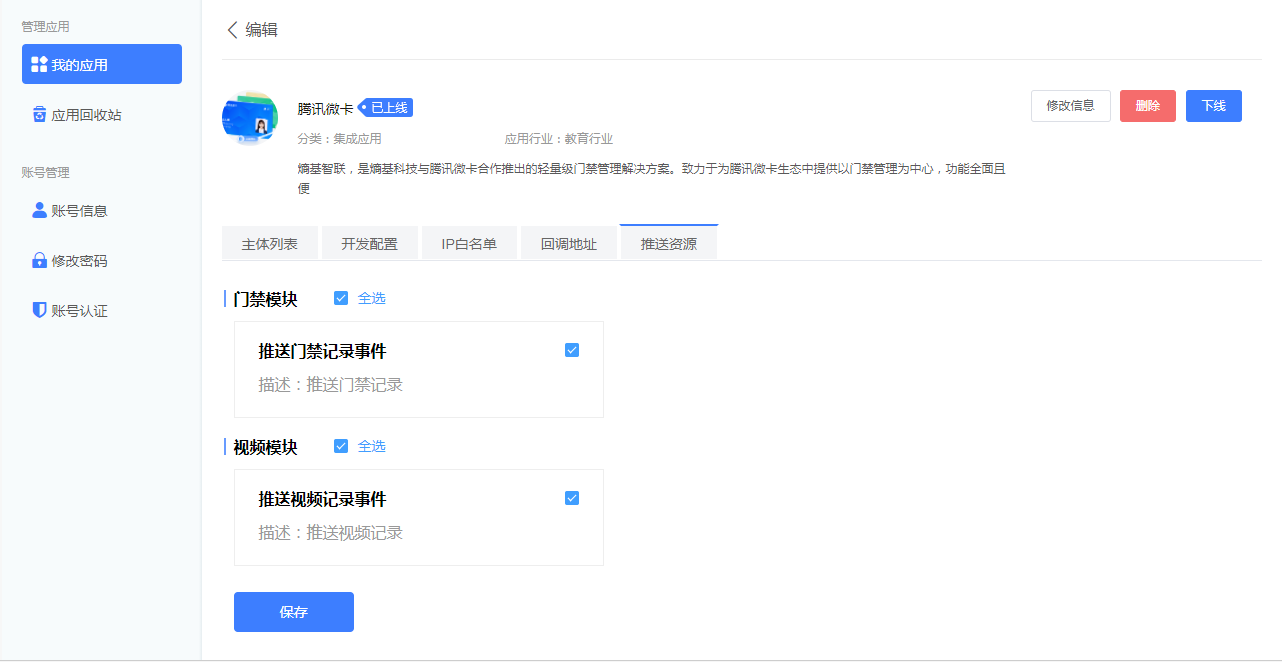Click the back arrow next to 编辑
The image size is (1282, 662).
(233, 30)
